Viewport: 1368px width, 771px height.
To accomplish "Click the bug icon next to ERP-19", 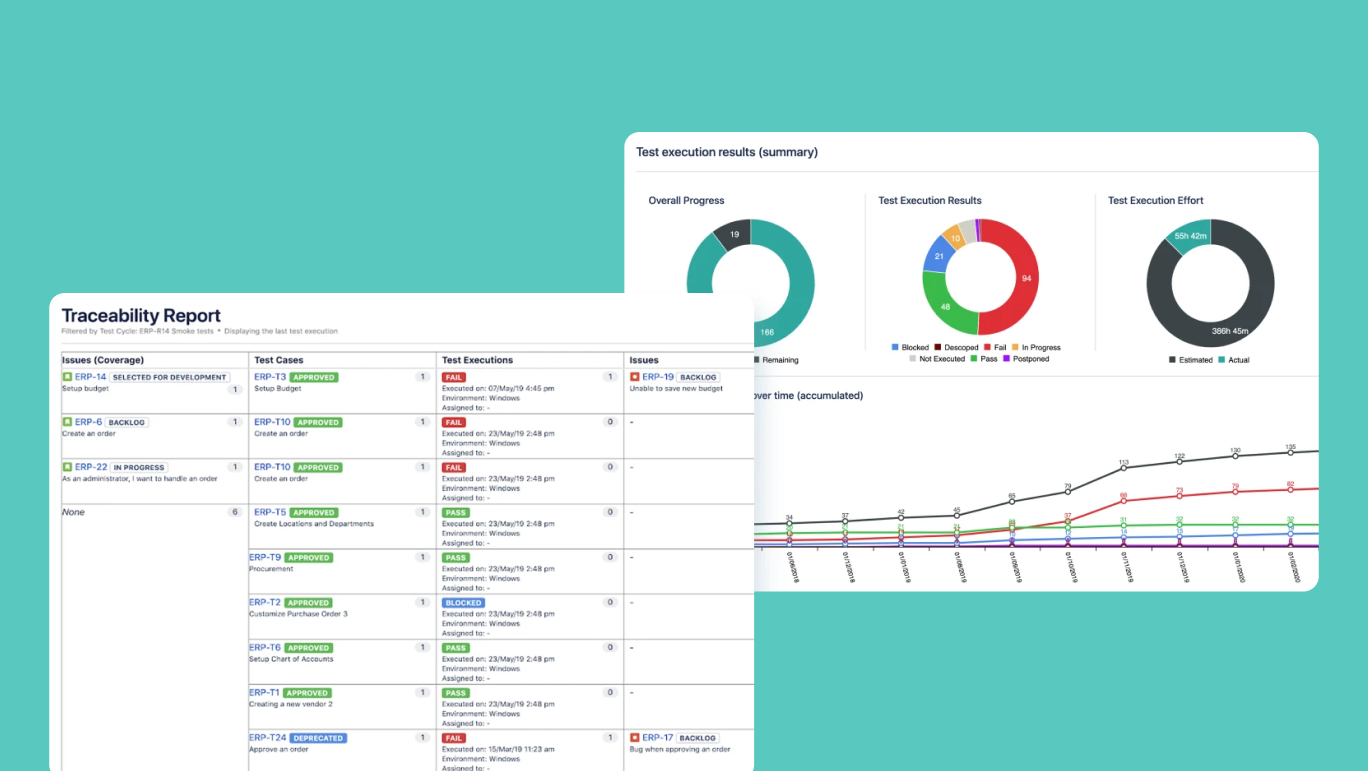I will tap(635, 377).
